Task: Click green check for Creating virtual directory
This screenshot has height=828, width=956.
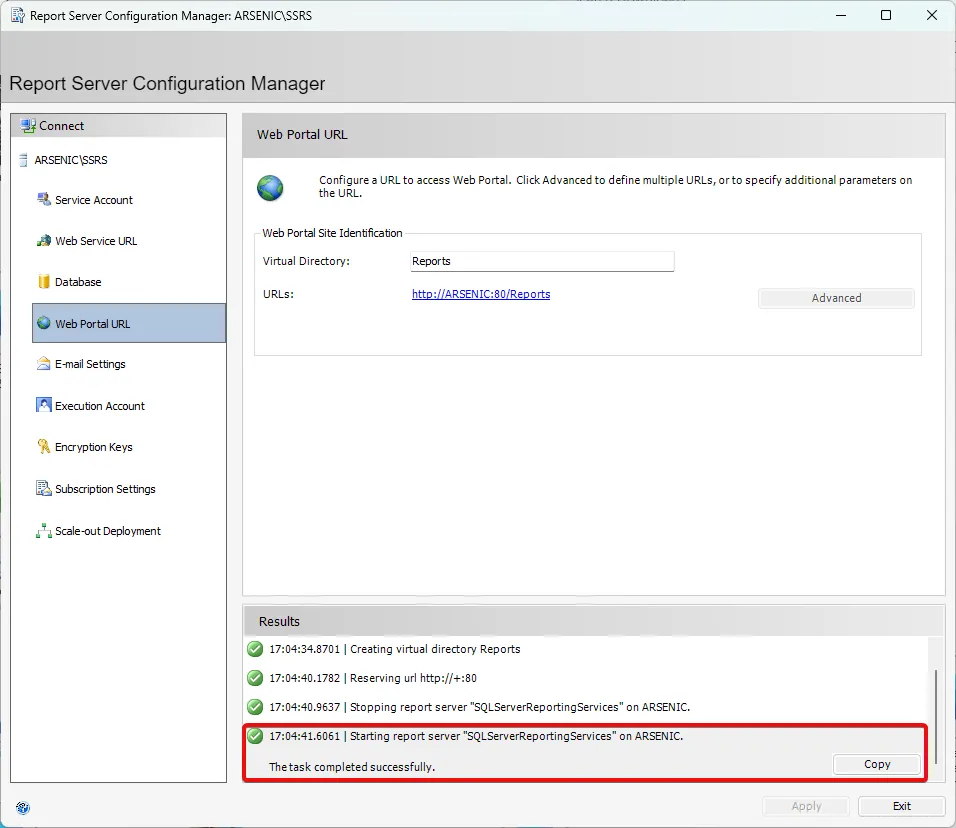Action: [x=255, y=649]
